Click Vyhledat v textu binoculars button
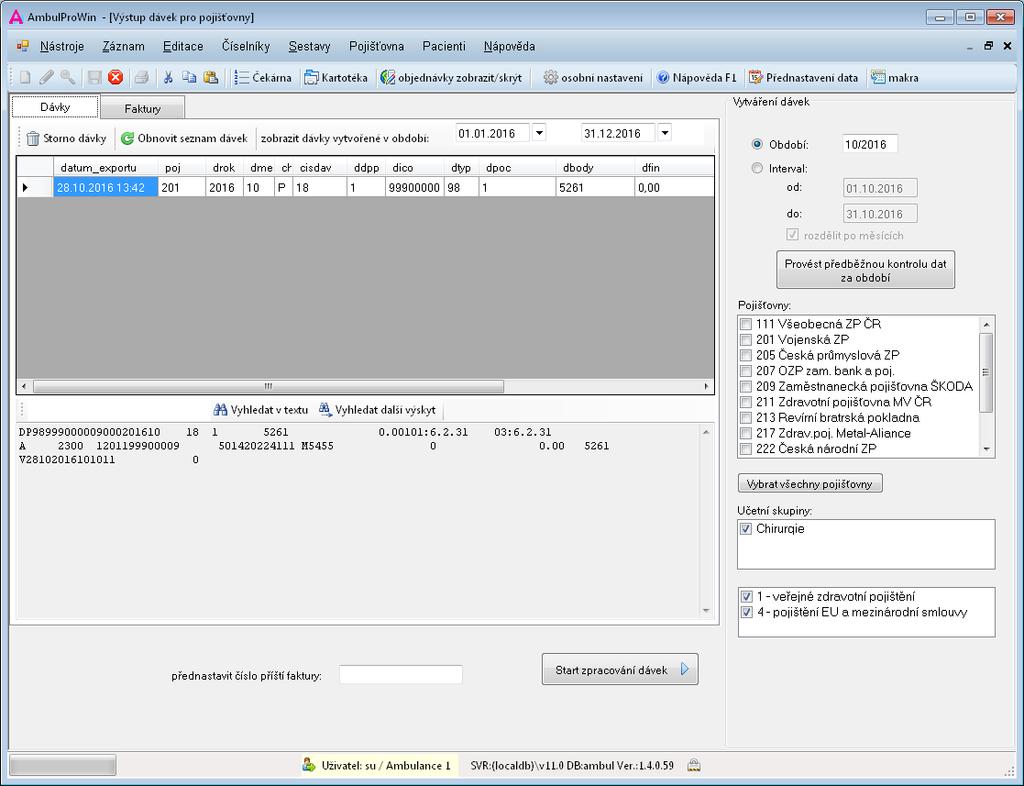 261,410
